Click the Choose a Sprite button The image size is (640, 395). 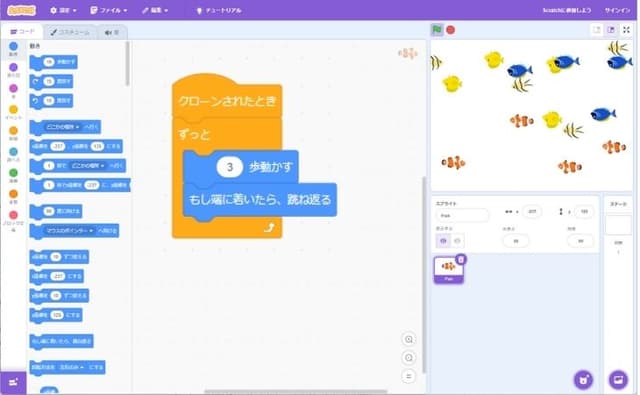click(x=584, y=380)
